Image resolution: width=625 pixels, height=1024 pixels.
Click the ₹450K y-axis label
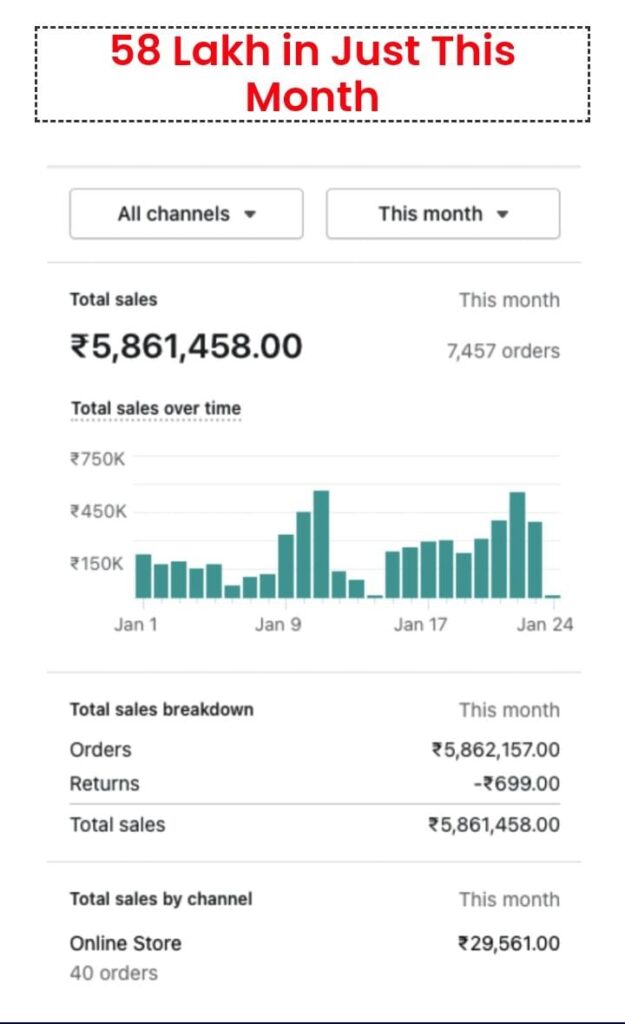click(x=97, y=512)
